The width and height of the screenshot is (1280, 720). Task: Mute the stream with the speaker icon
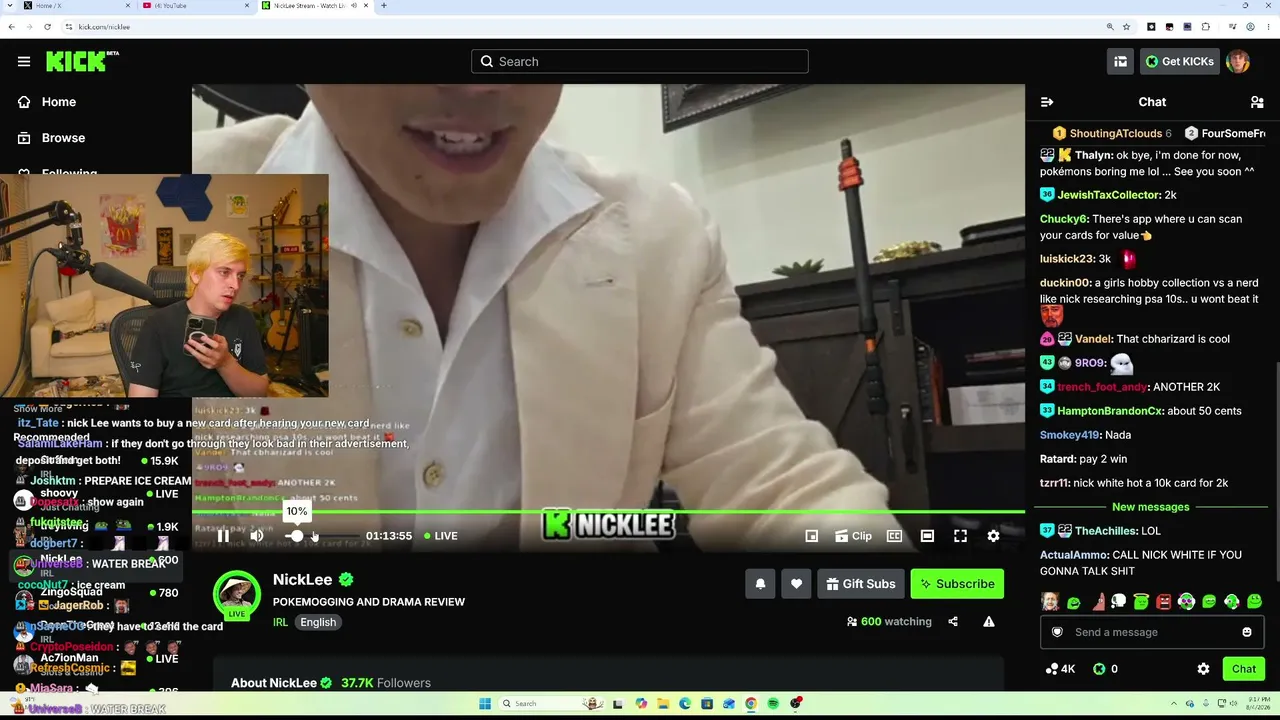point(257,536)
